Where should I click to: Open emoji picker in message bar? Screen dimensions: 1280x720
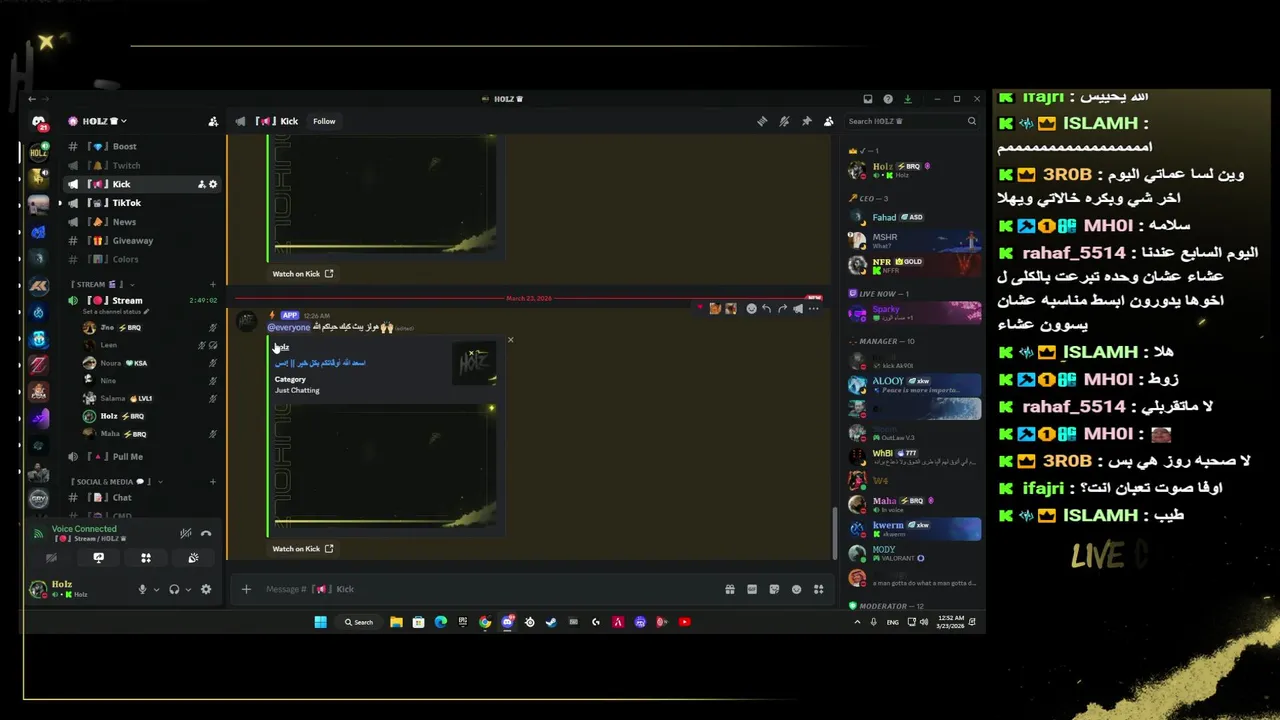click(796, 589)
